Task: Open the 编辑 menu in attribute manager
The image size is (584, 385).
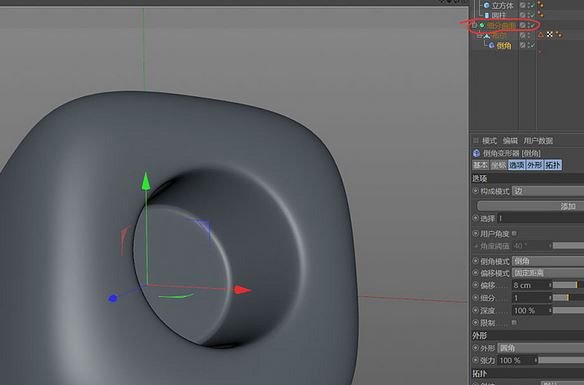Action: 510,141
